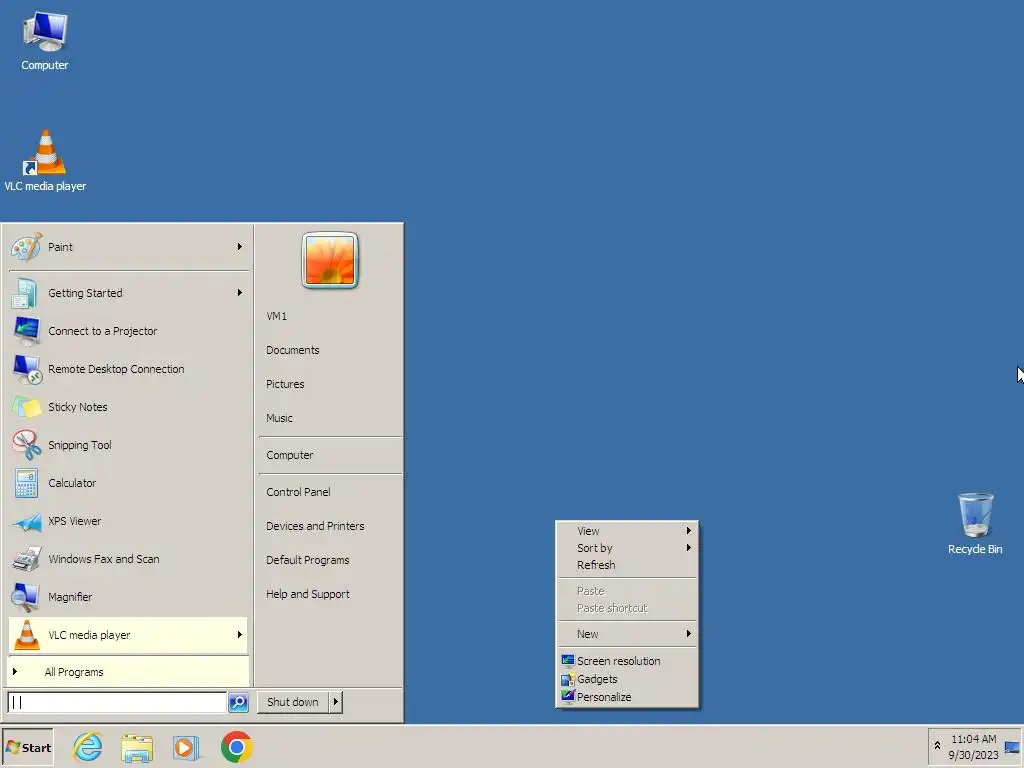Screen dimensions: 1024x768
Task: Launch Calculator icon
Action: point(26,483)
